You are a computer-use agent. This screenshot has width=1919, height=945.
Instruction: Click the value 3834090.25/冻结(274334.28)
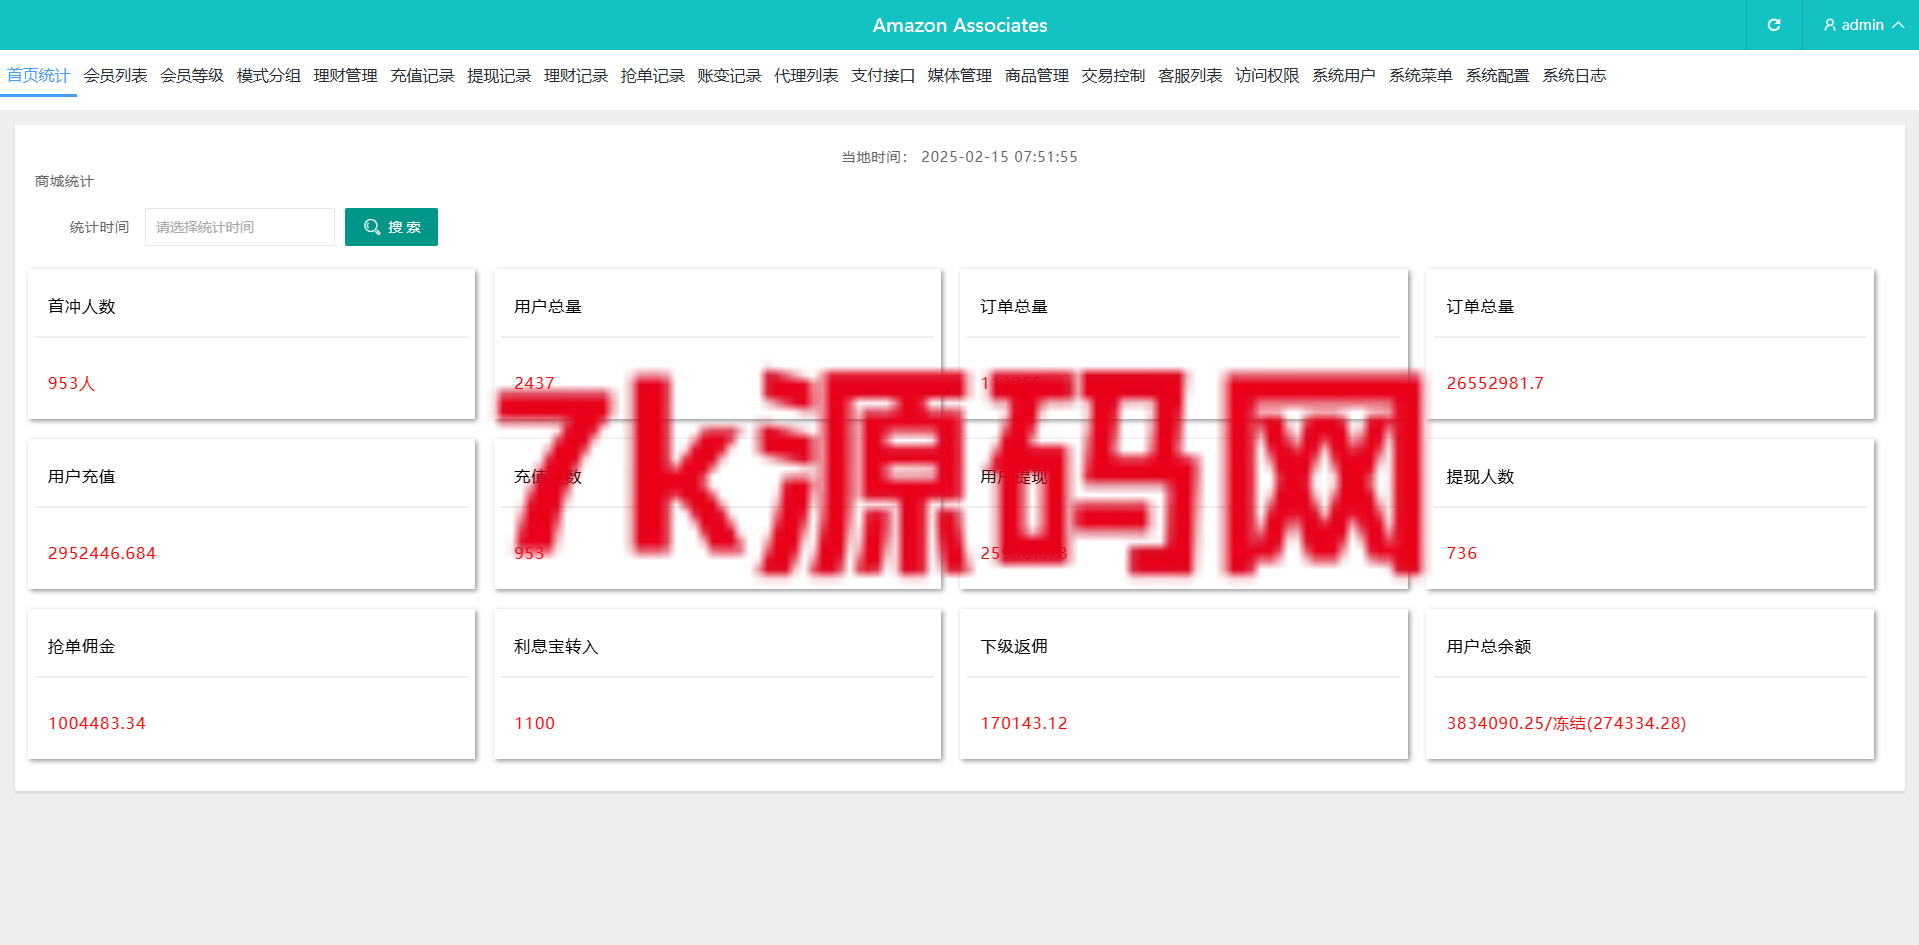pos(1566,723)
